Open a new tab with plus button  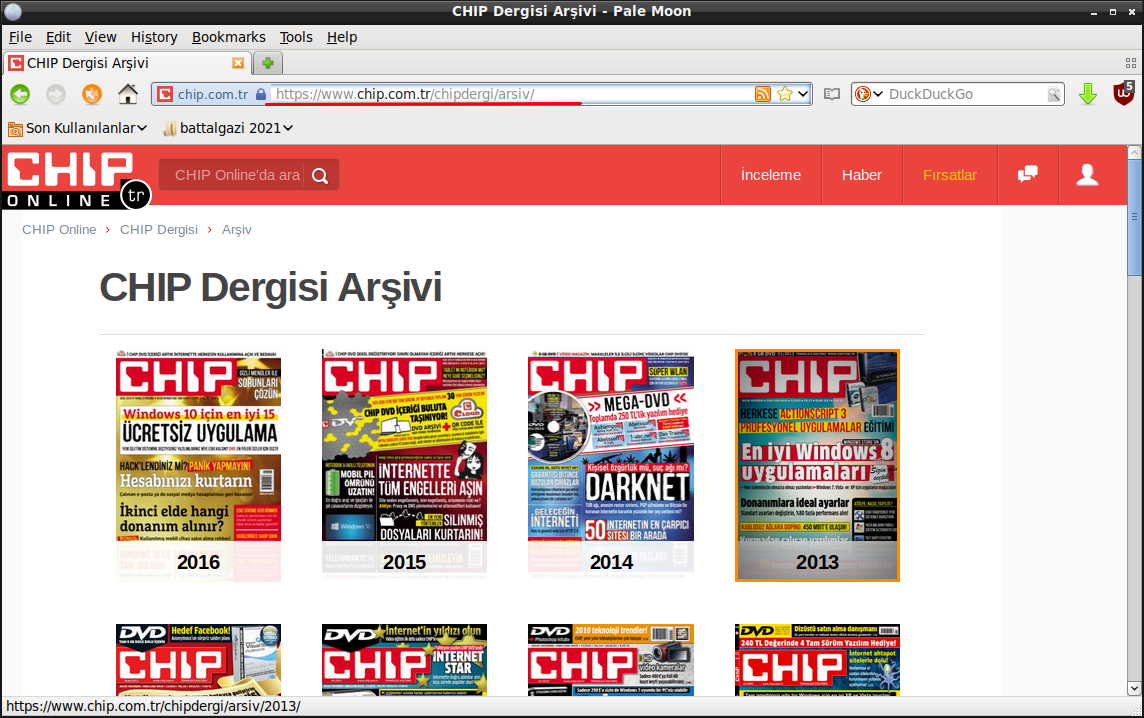pos(268,63)
